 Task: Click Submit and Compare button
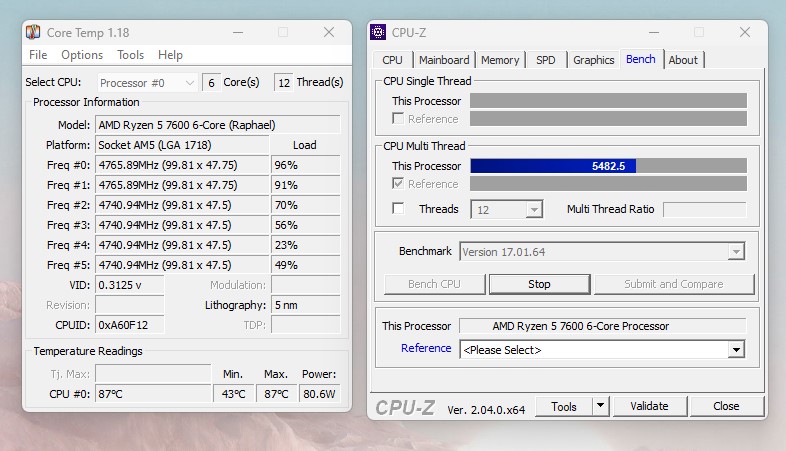[x=674, y=284]
